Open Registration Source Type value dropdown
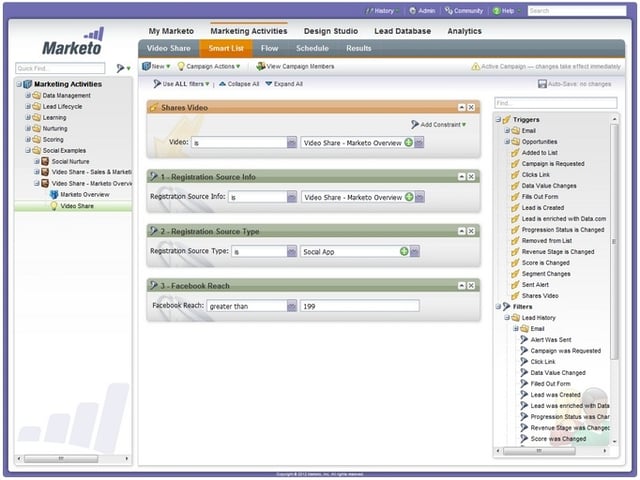 point(415,251)
